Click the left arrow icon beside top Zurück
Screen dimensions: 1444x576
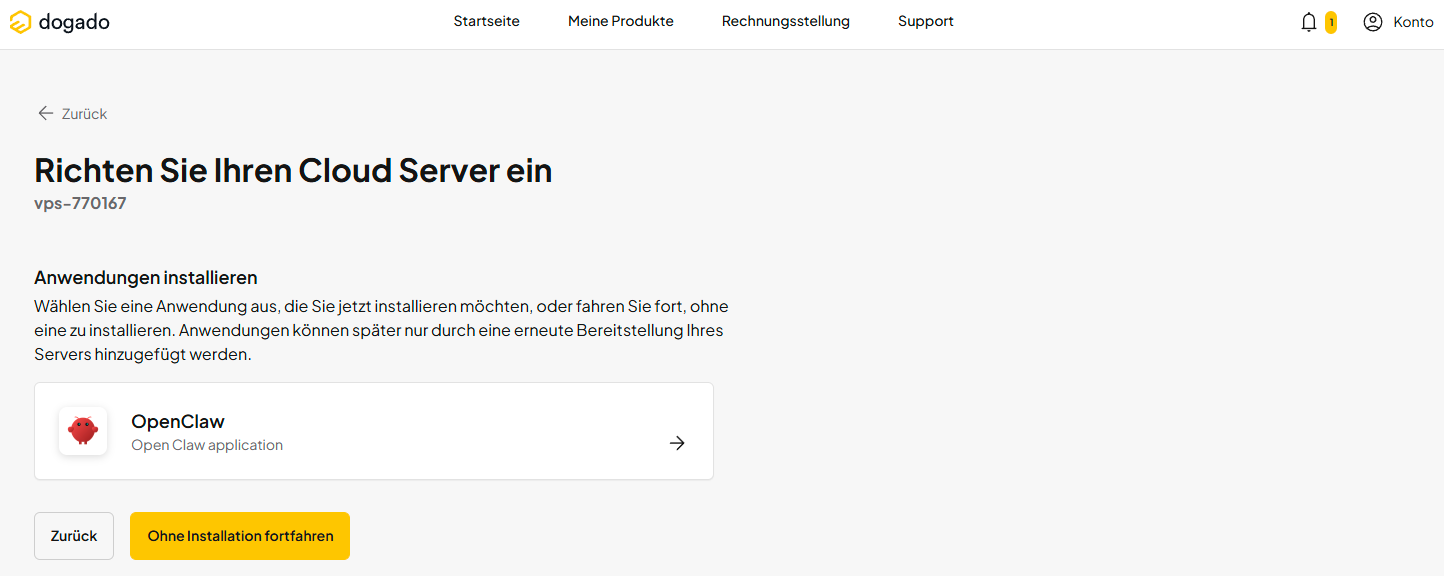coord(45,113)
